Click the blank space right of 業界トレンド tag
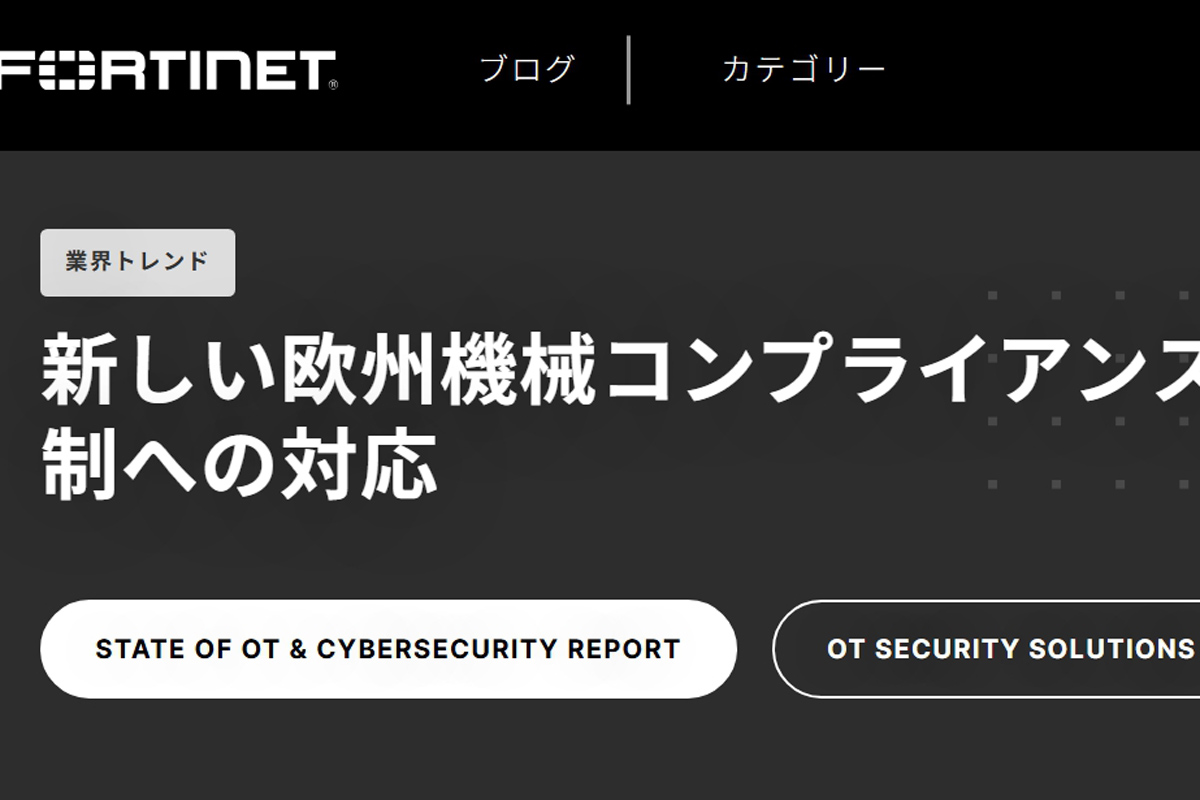 tap(600, 262)
